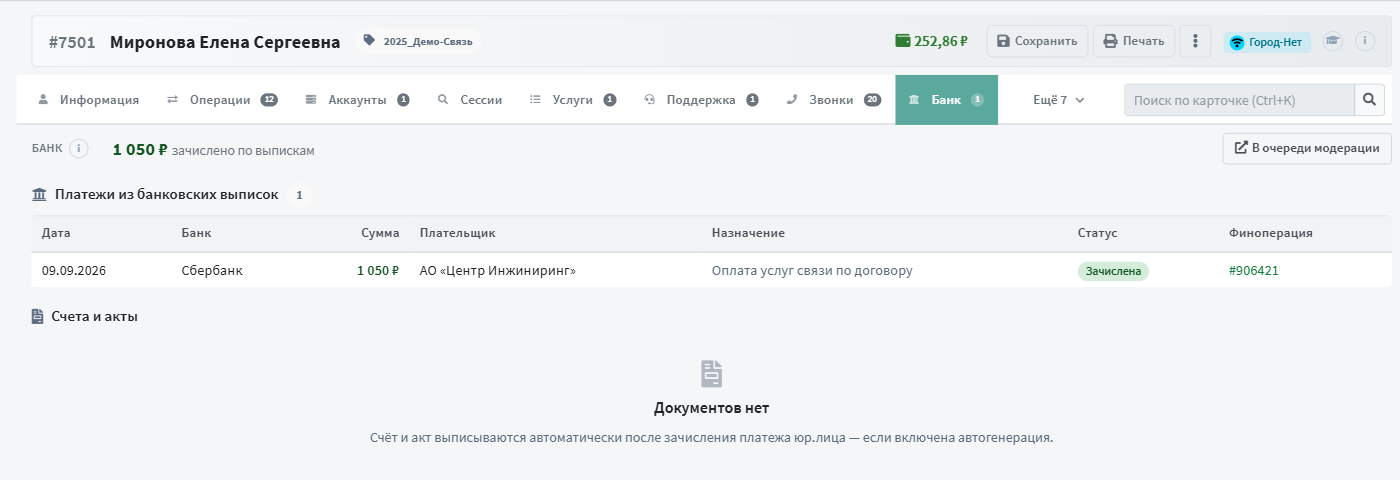Click the Город-Нет provider badge
This screenshot has height=480, width=1400.
click(1267, 42)
